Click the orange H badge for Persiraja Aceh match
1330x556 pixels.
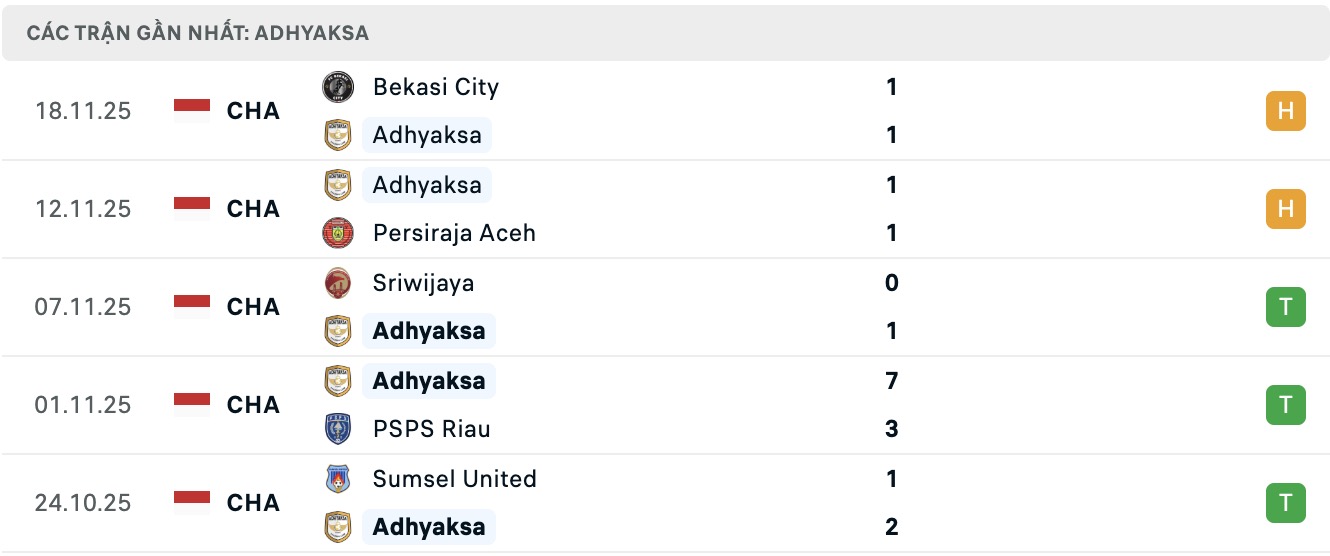pyautogui.click(x=1285, y=209)
